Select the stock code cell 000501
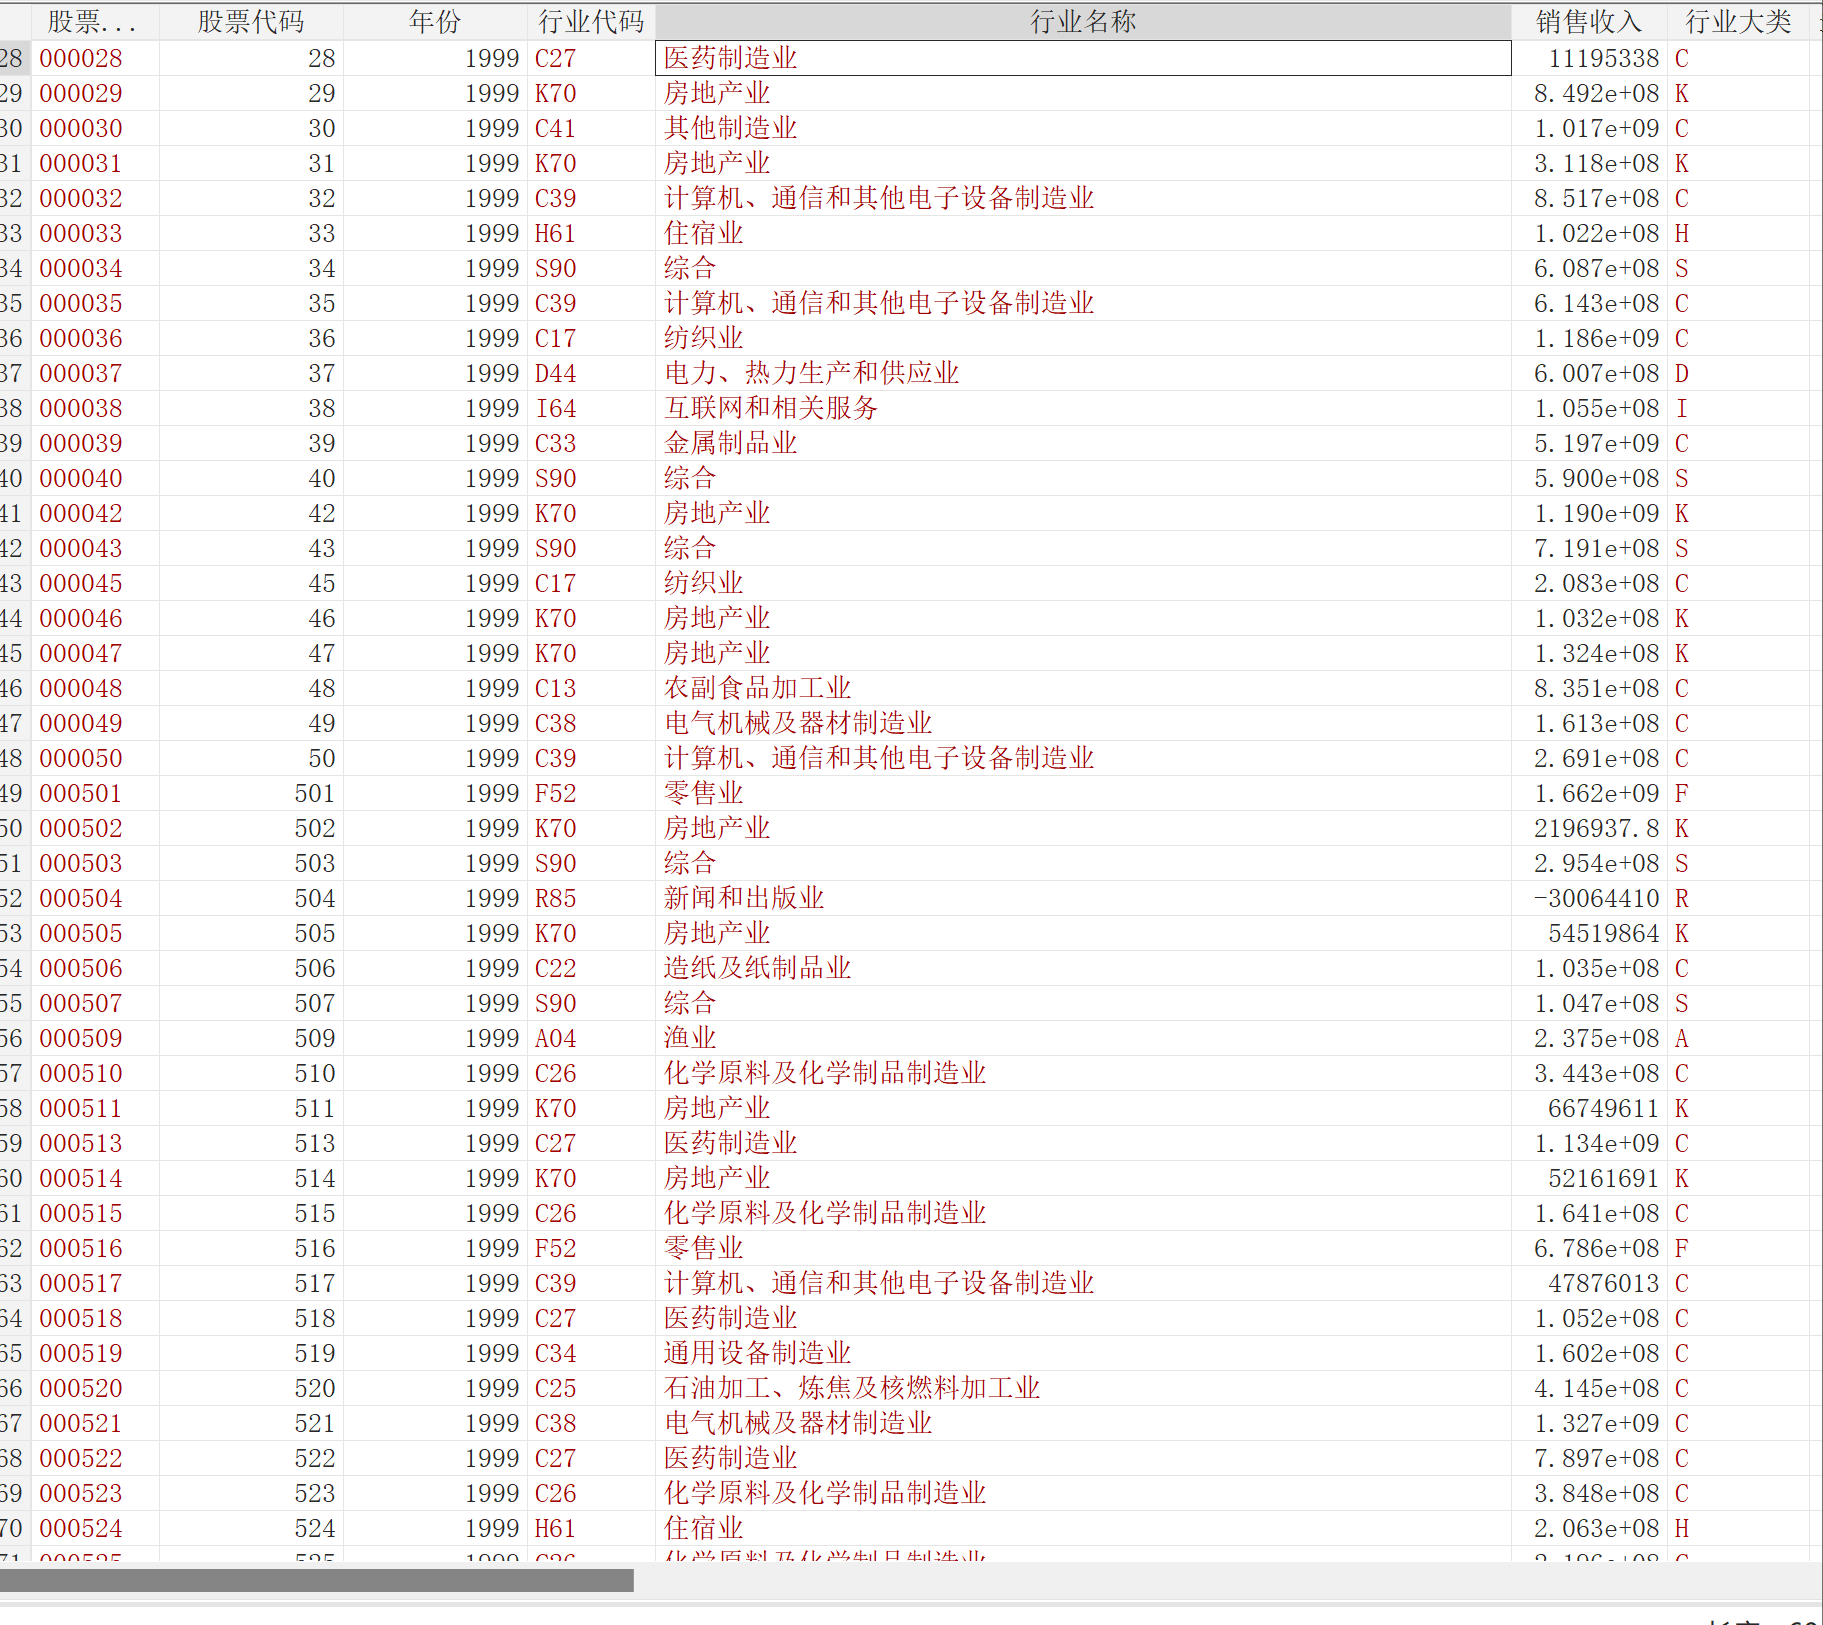This screenshot has width=1823, height=1625. [x=81, y=793]
